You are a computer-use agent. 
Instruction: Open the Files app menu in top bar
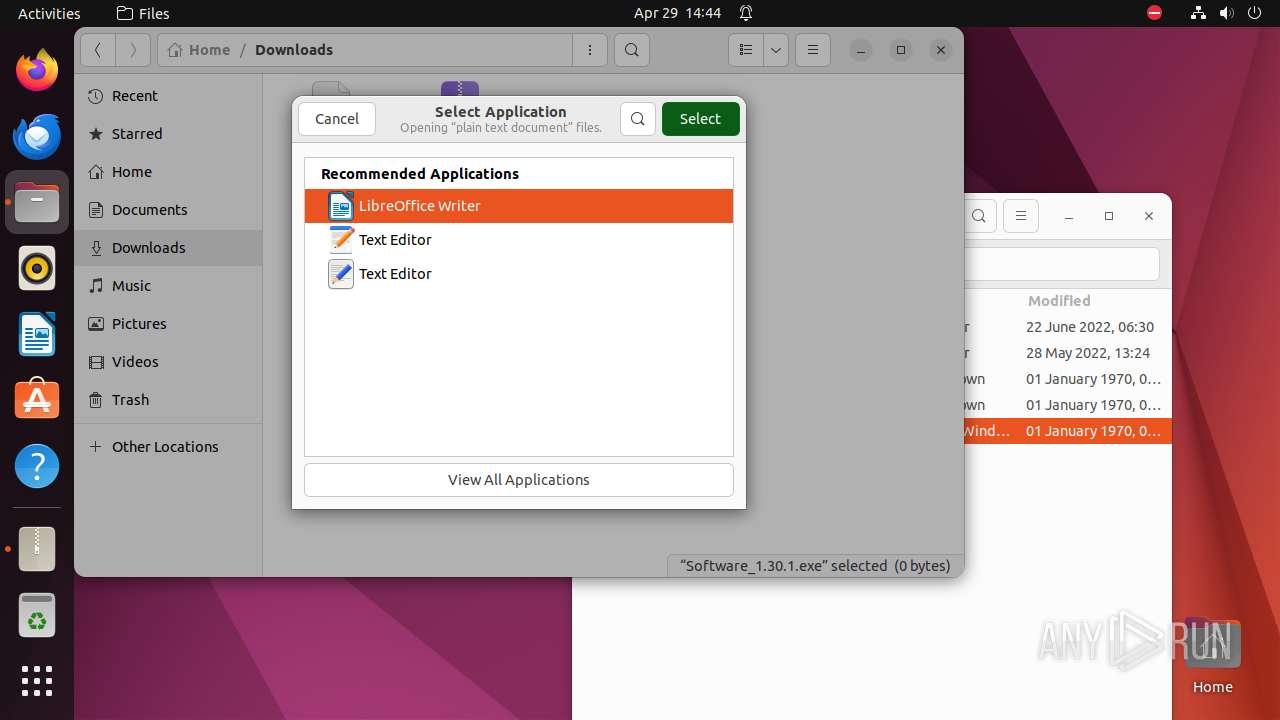point(143,14)
